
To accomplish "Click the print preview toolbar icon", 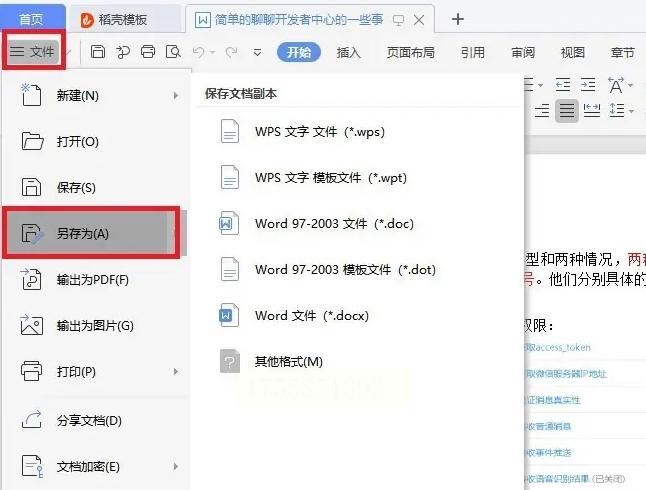I will [x=173, y=52].
